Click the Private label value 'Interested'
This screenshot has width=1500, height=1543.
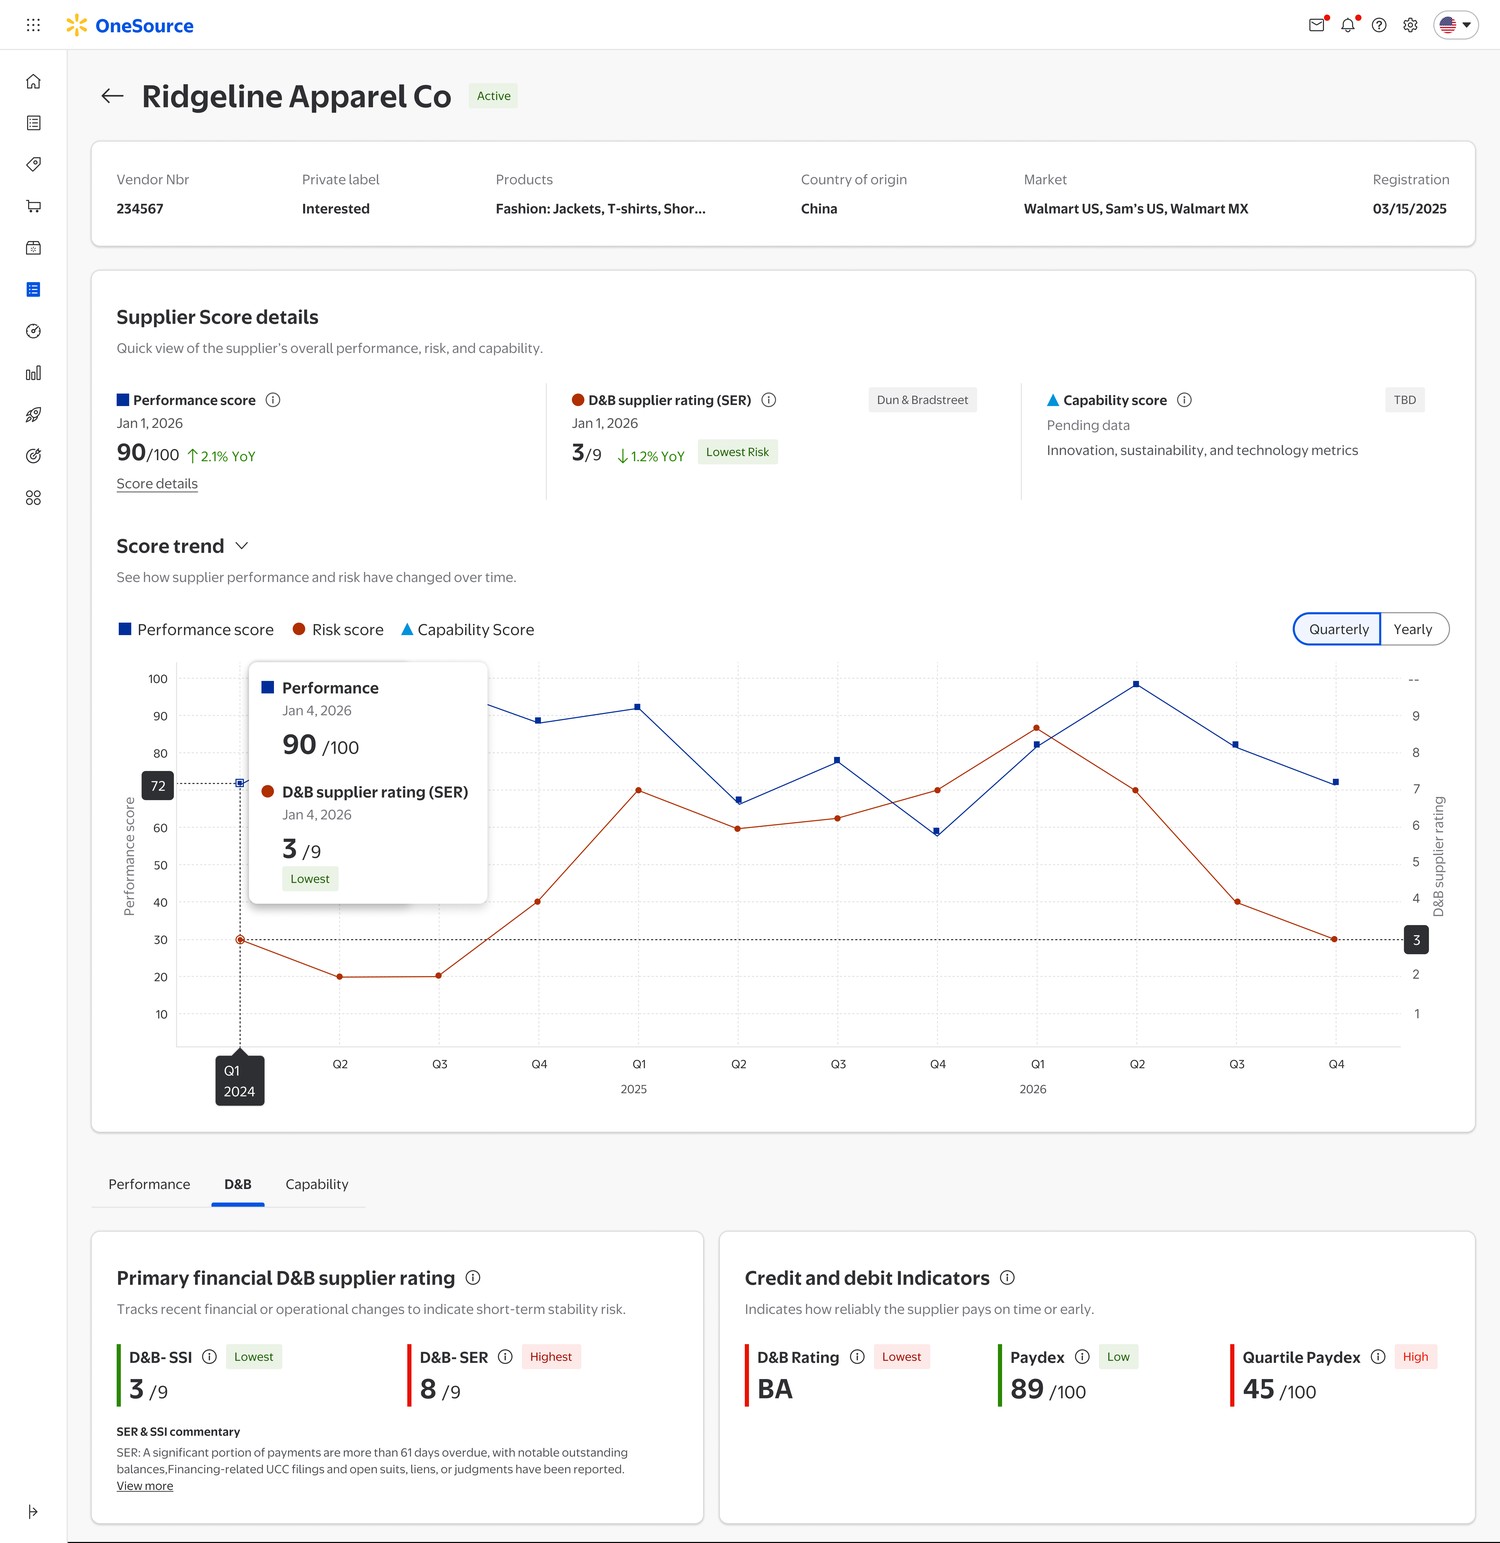(x=336, y=209)
